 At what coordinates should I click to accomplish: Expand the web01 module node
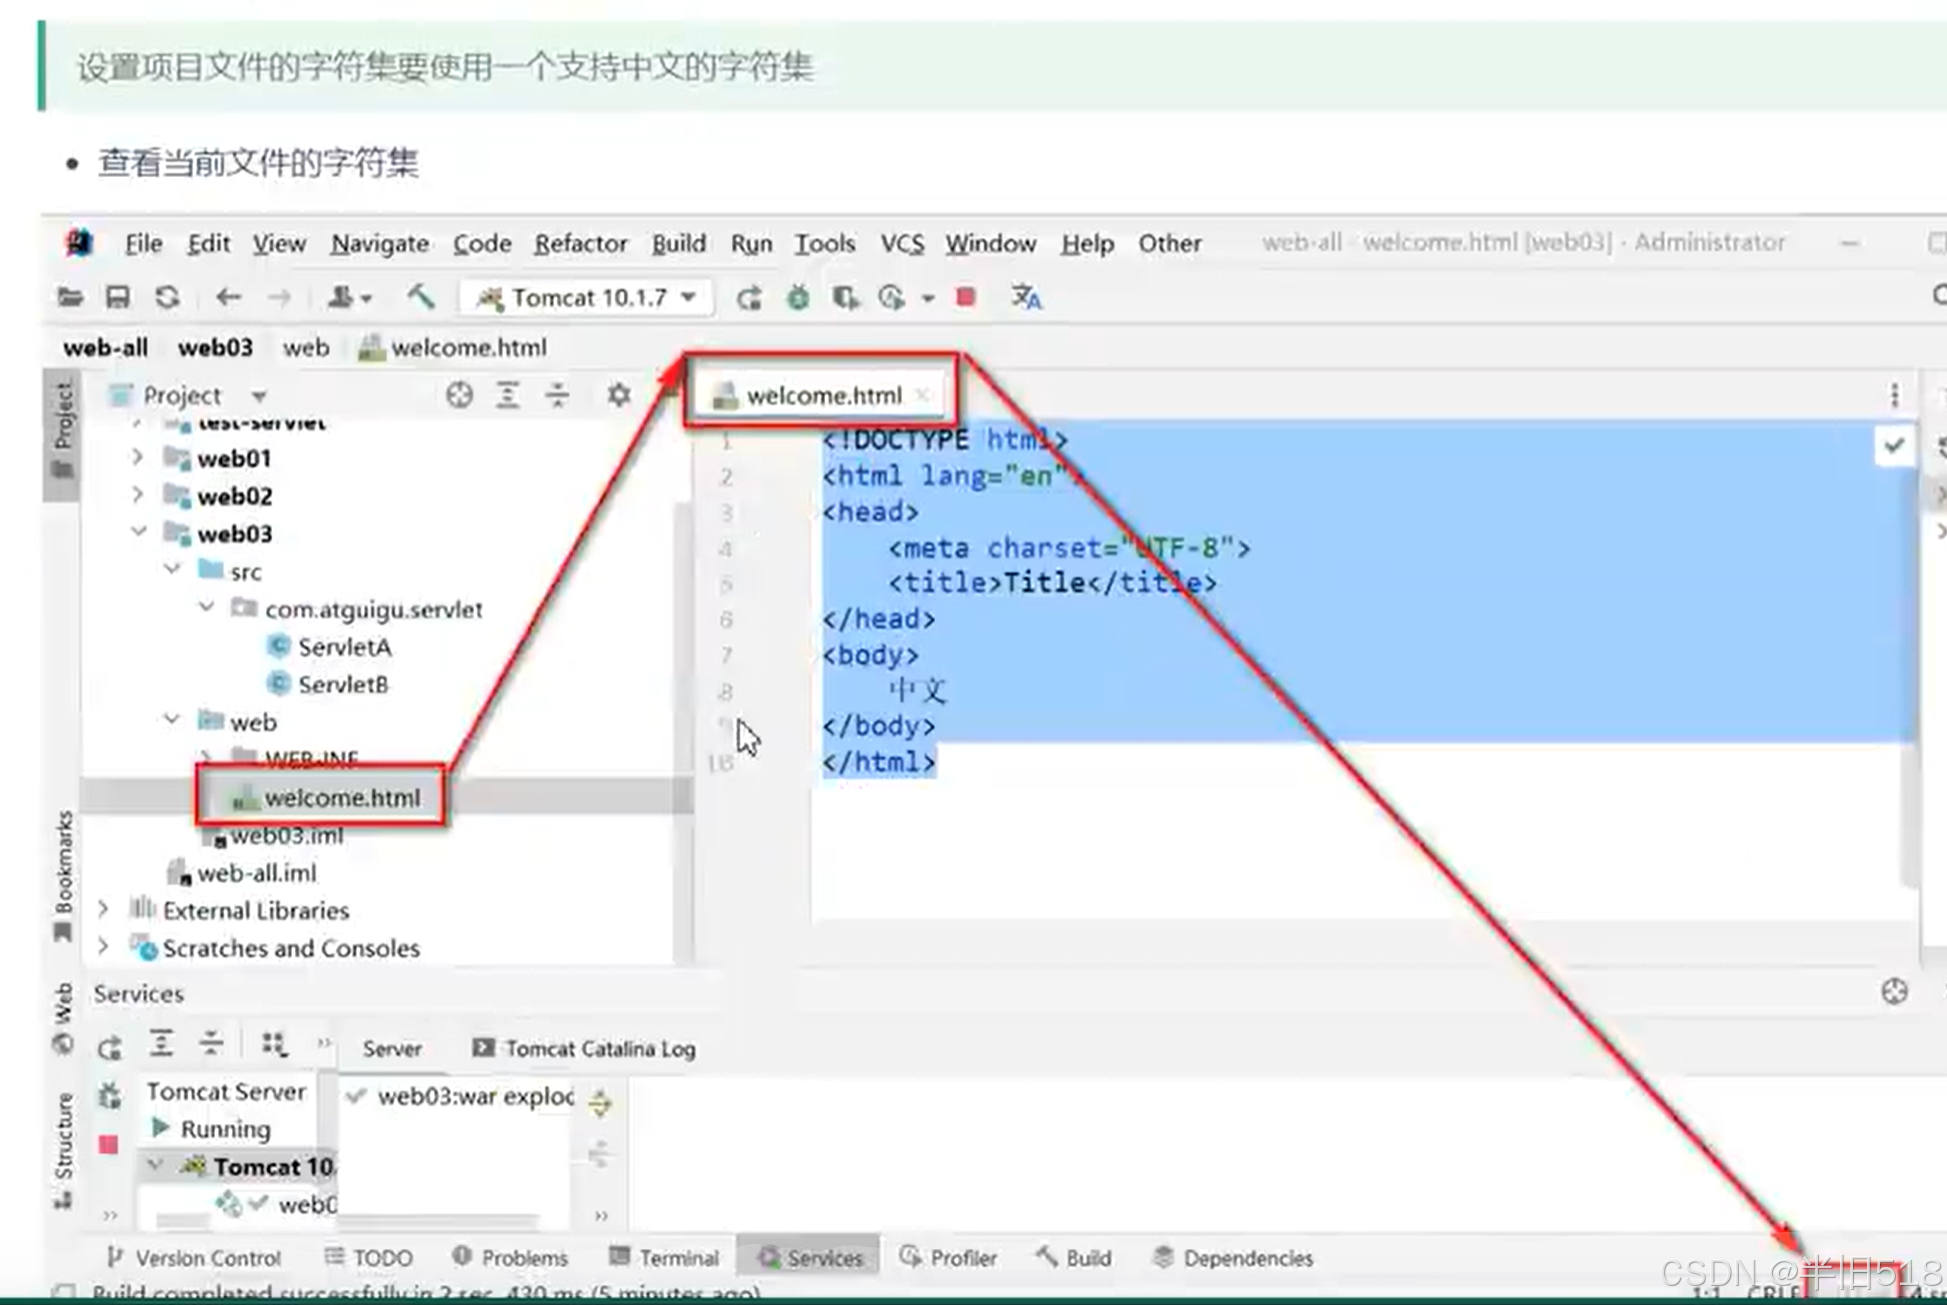137,458
